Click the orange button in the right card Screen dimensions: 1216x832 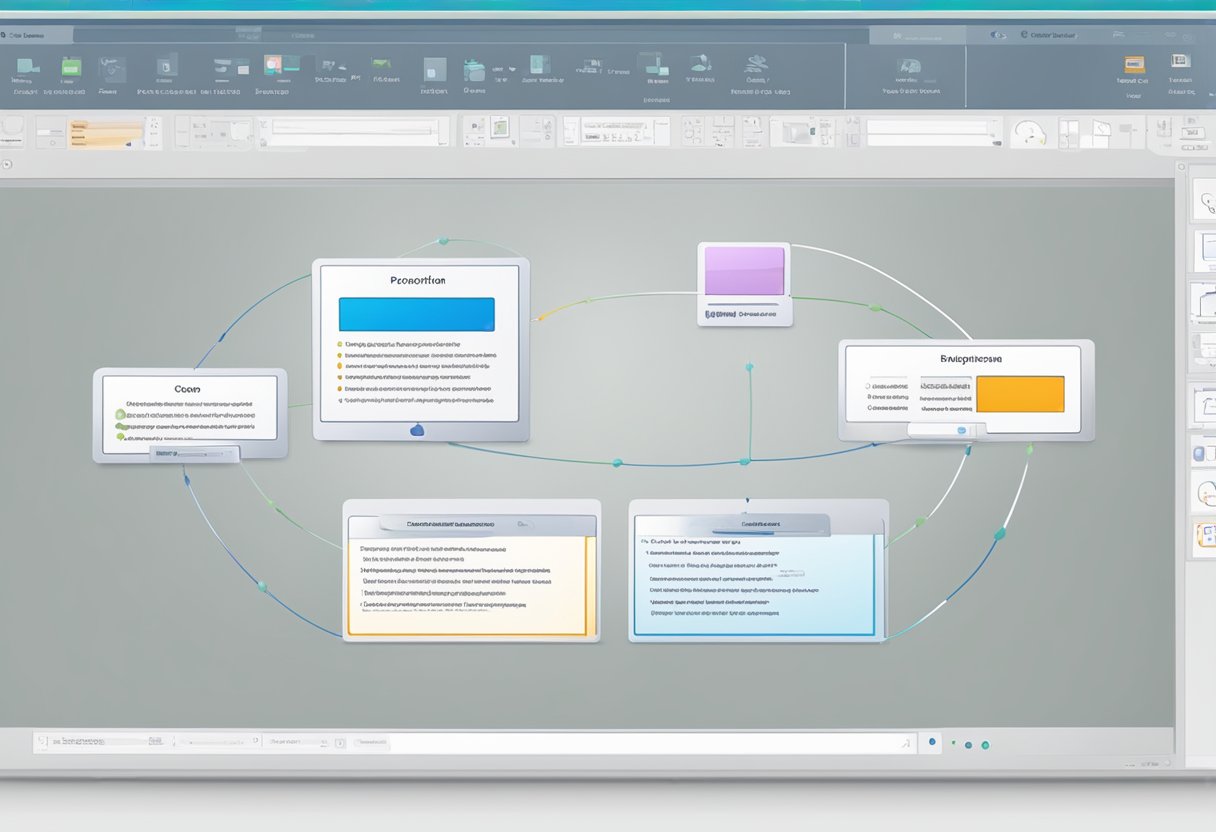point(1019,394)
